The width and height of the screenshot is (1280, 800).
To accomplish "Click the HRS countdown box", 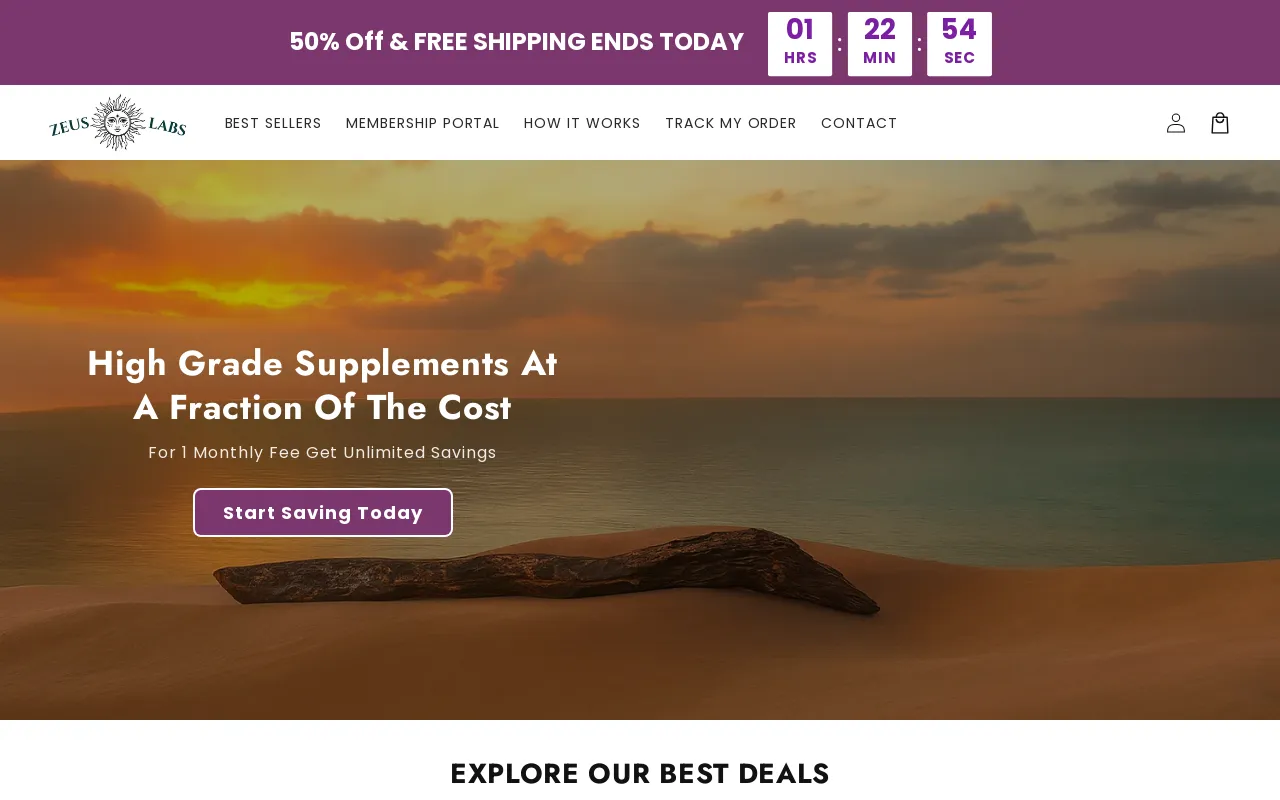I will click(800, 44).
